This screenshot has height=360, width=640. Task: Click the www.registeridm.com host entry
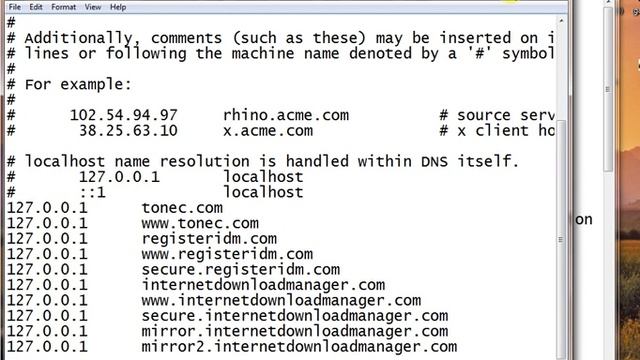coord(227,254)
